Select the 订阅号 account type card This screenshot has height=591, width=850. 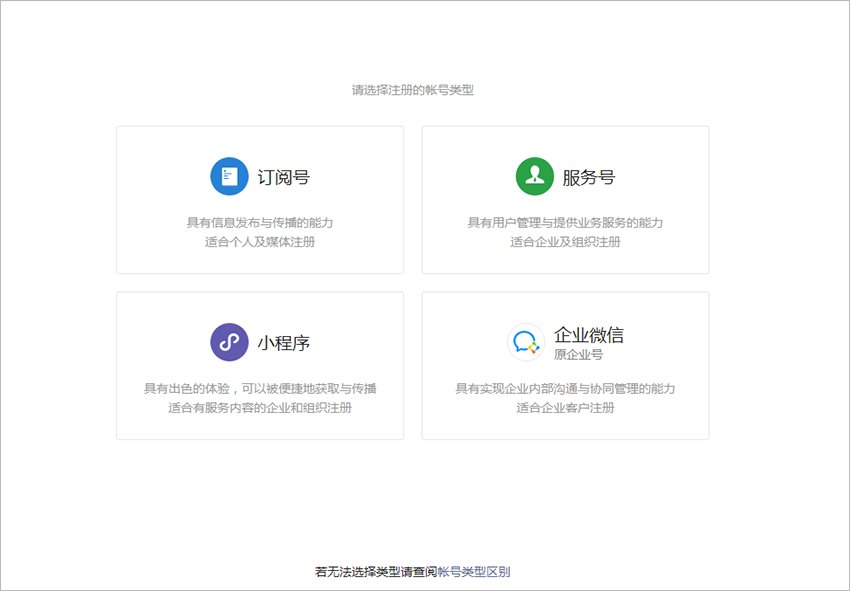[259, 198]
